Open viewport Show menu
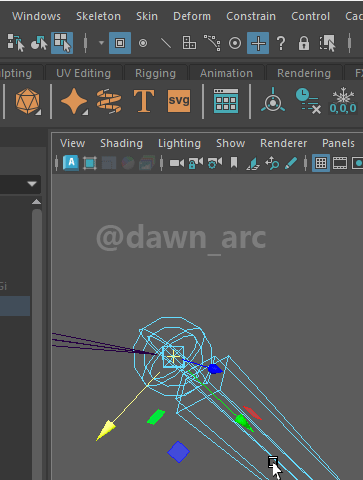Screen dimensions: 363x480 [231, 143]
